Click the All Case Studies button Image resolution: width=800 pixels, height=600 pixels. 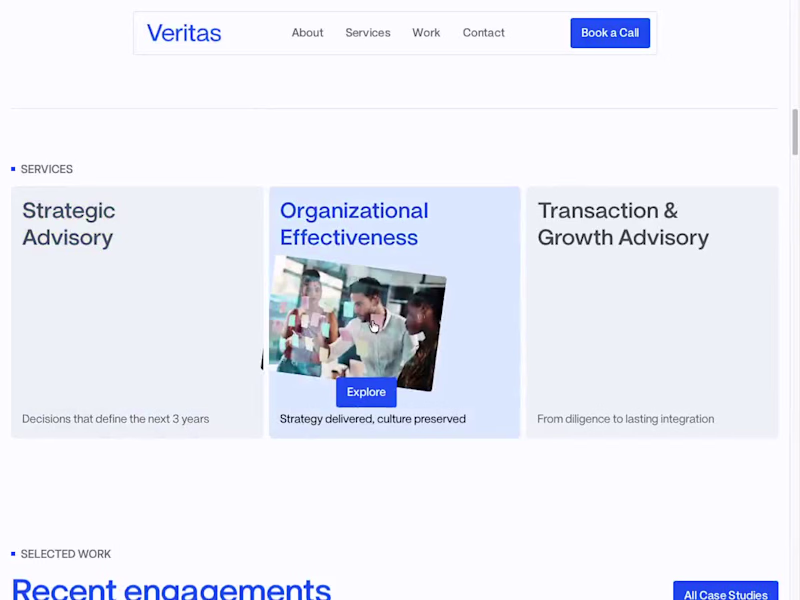pos(726,592)
